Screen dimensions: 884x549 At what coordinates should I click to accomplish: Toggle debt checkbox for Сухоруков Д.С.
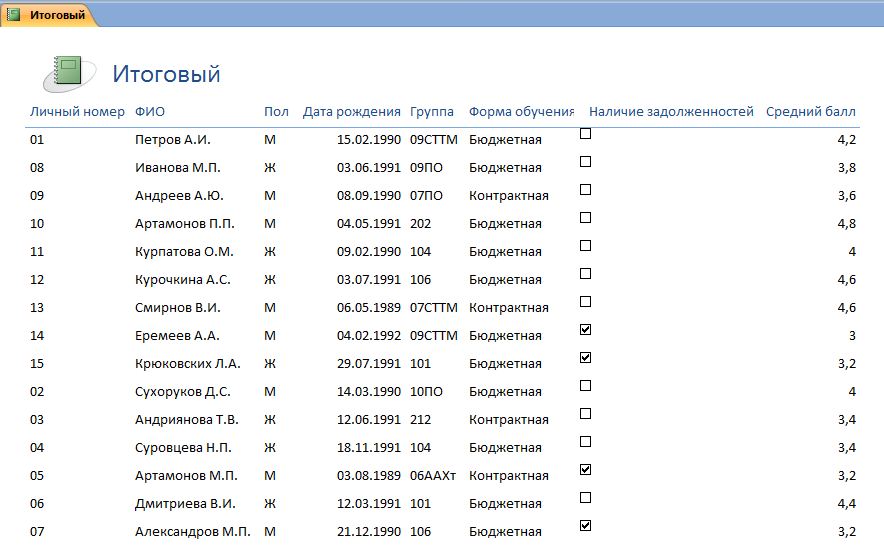586,386
